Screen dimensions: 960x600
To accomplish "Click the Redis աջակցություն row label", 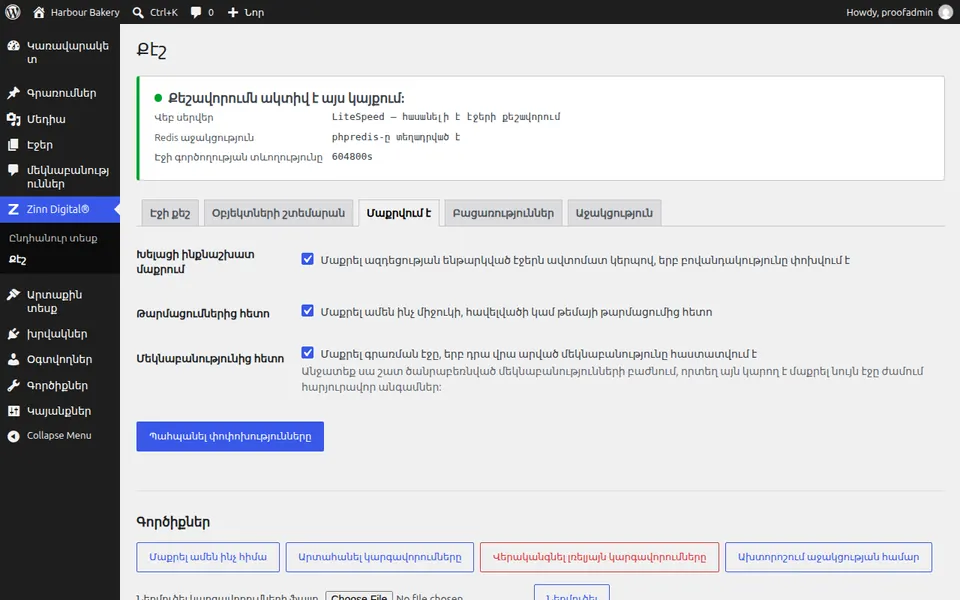I will (x=204, y=138).
